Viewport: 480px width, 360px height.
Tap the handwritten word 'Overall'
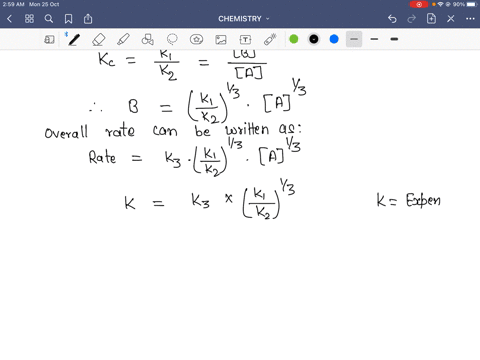pos(66,132)
